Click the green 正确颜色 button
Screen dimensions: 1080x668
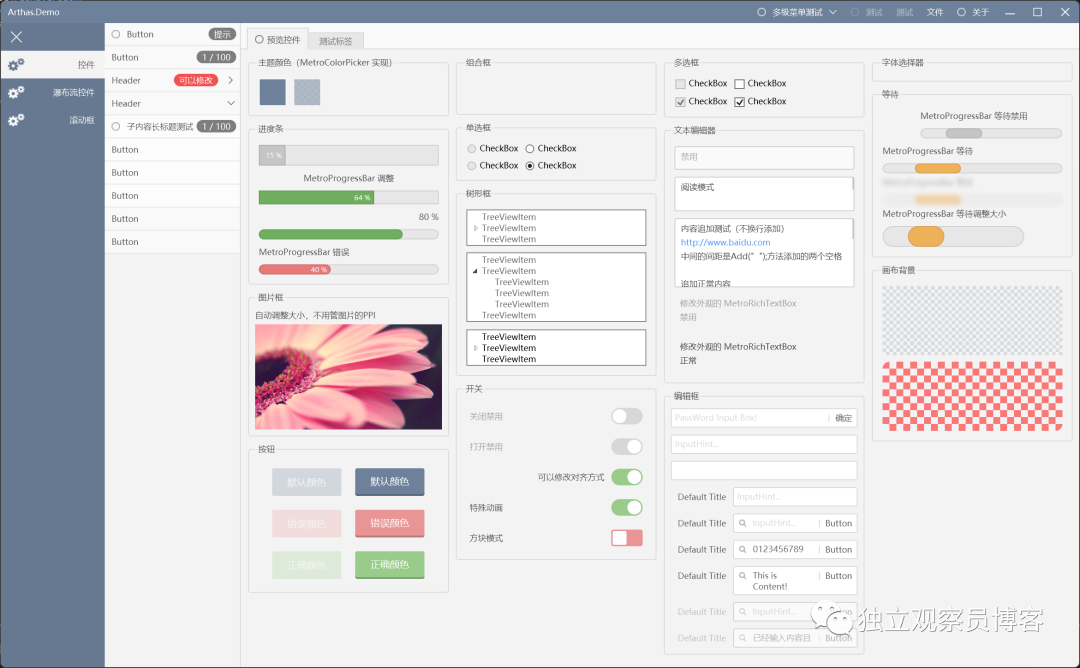click(x=390, y=565)
